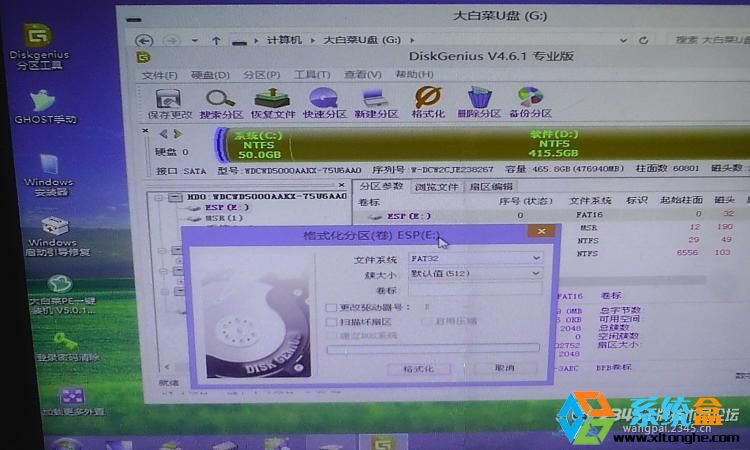750x450 pixels.
Task: Click 保存更改 toolbar icon
Action: pyautogui.click(x=169, y=104)
